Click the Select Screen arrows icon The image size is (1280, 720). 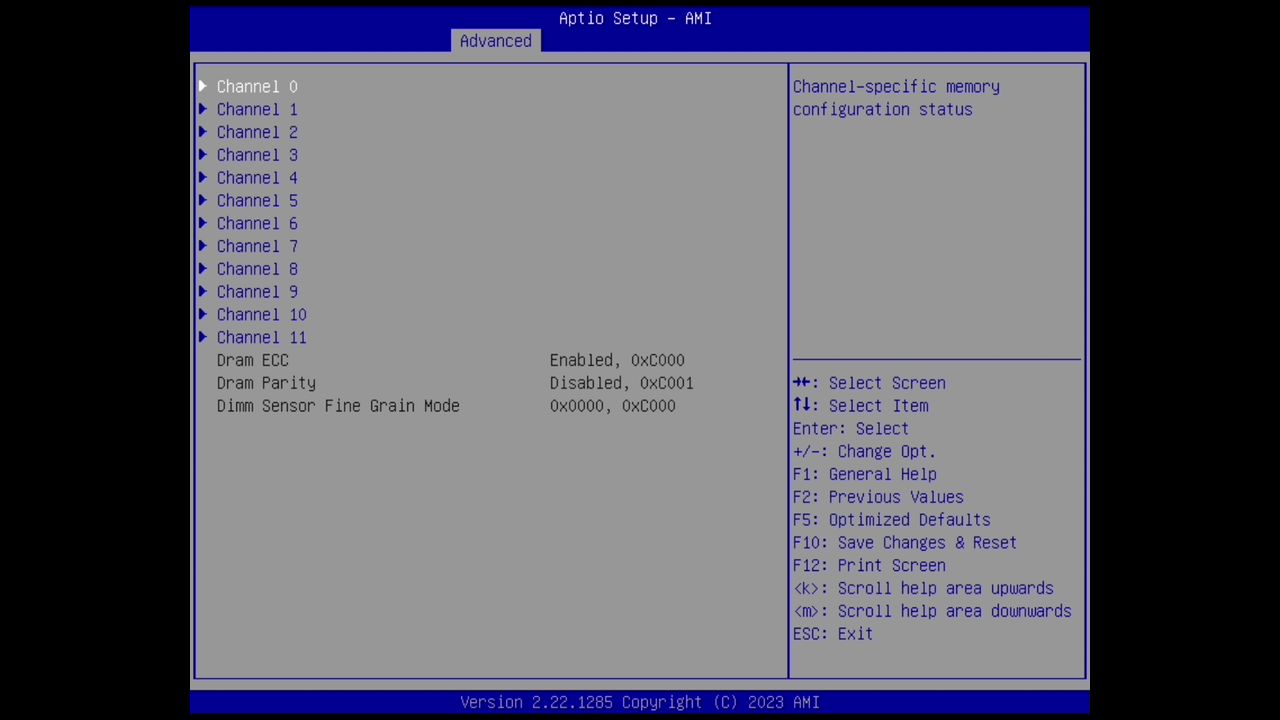[802, 383]
